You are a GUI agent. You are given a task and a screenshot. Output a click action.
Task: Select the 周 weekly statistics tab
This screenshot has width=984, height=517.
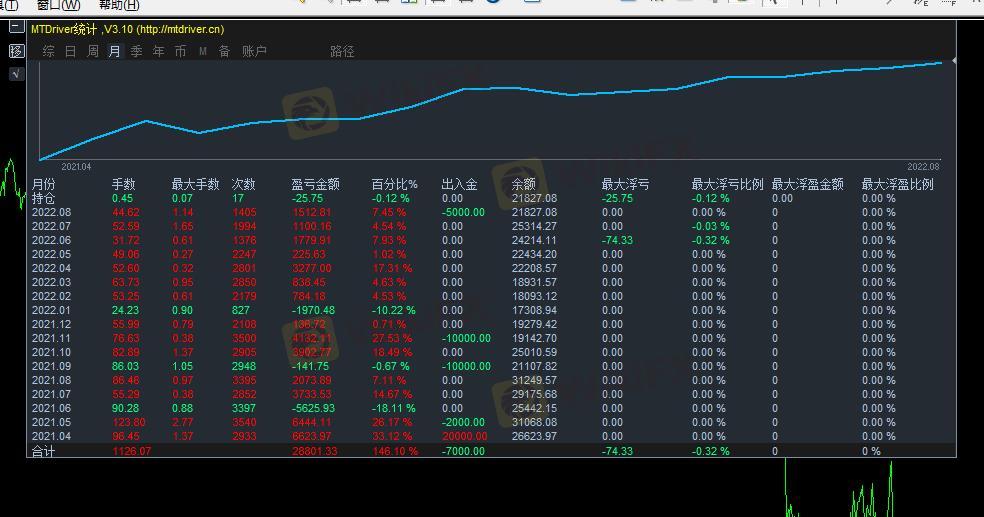point(93,51)
